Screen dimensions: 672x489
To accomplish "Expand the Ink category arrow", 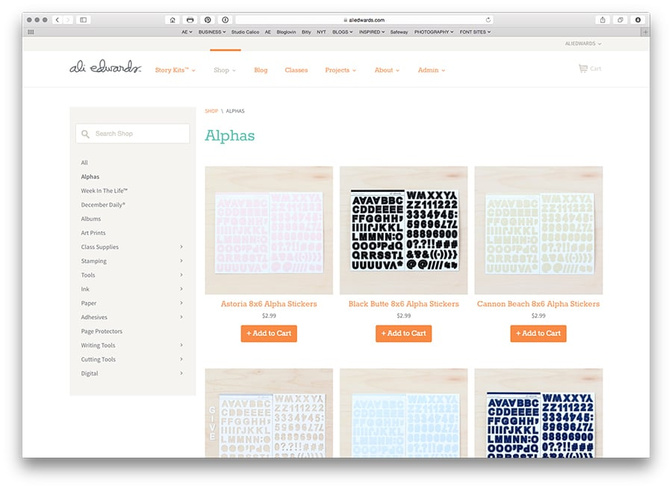I will [181, 289].
